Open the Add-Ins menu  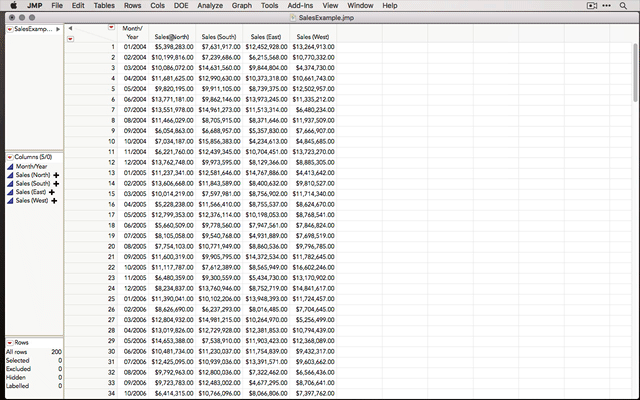[300, 6]
